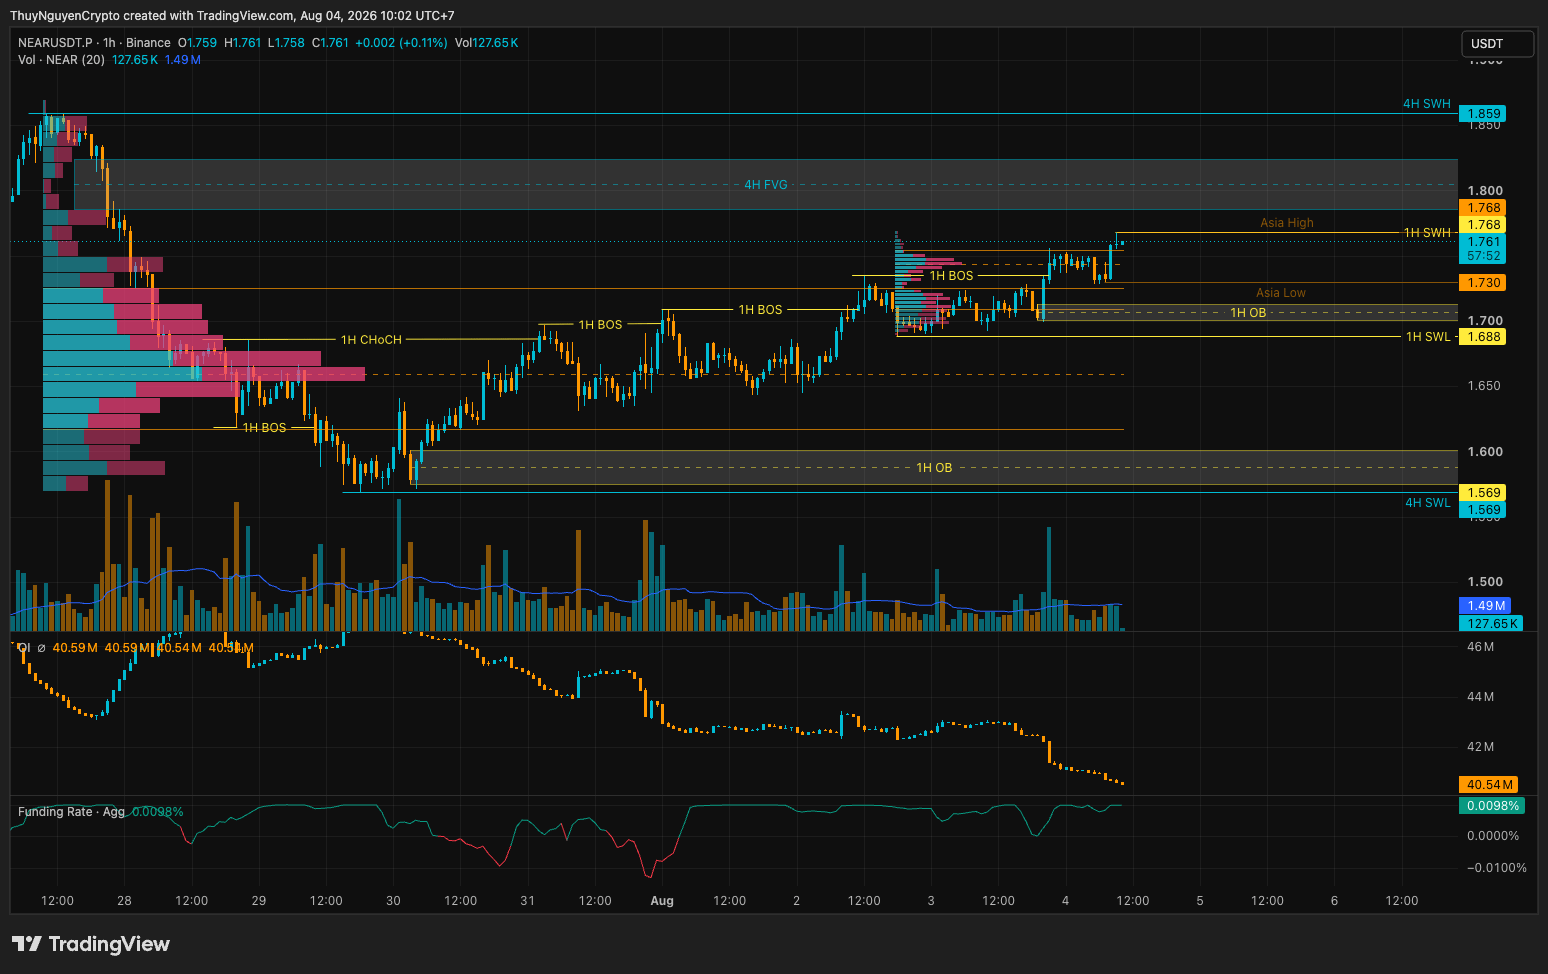Click the Open value O1.759 in the legend
1548x974 pixels.
pos(197,43)
